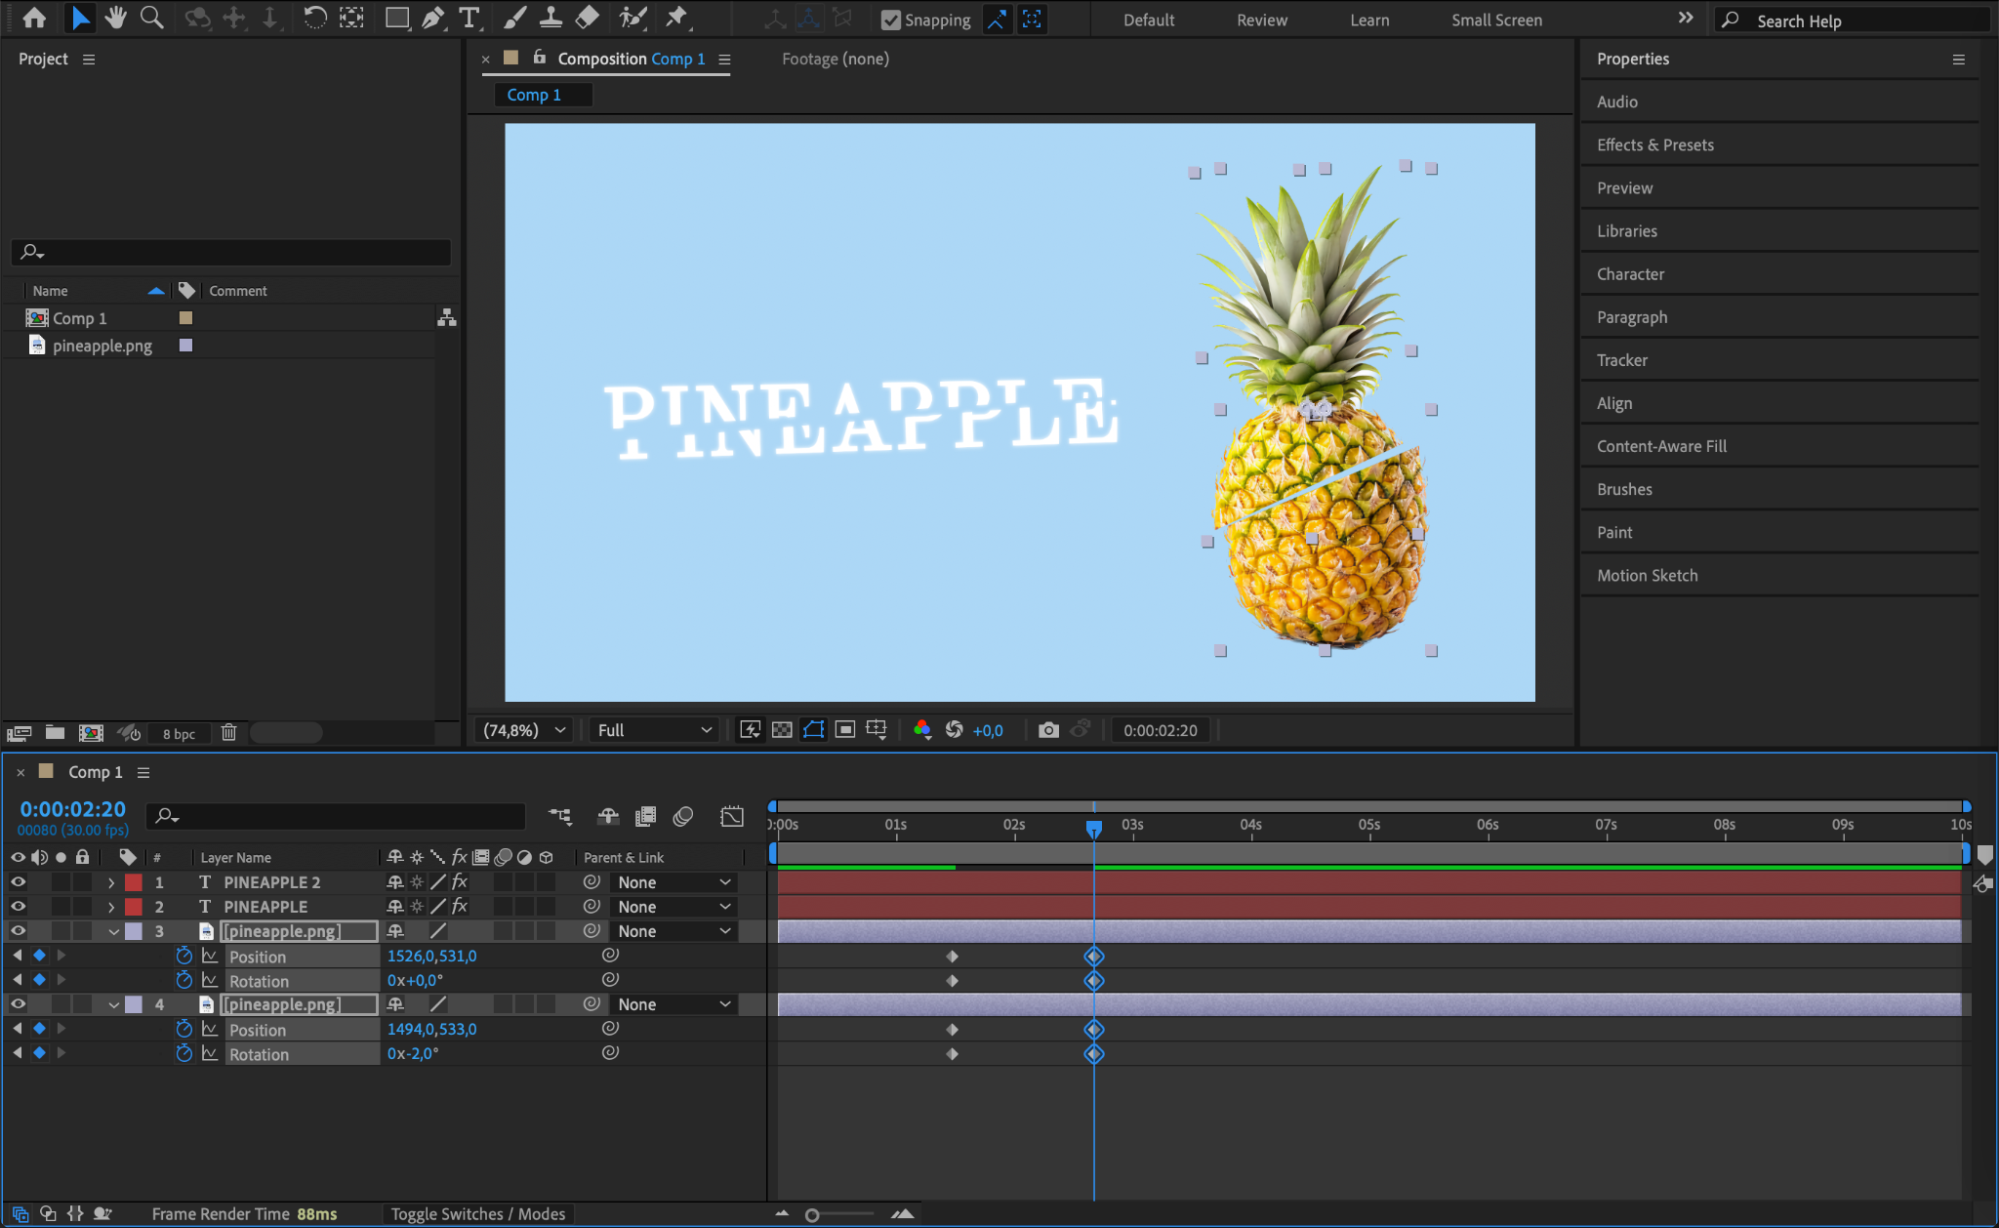Select the Puppet Pin tool

tap(677, 17)
